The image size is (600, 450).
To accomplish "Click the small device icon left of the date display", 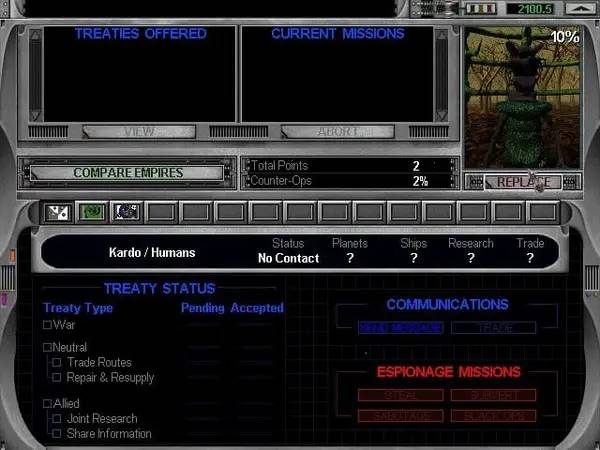I will [450, 8].
